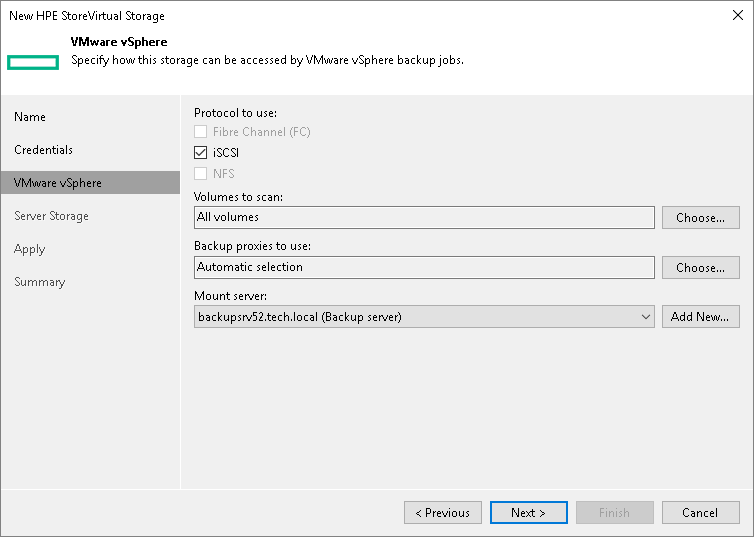Click the Automatic selection proxies field
This screenshot has width=754, height=537.
[x=424, y=268]
